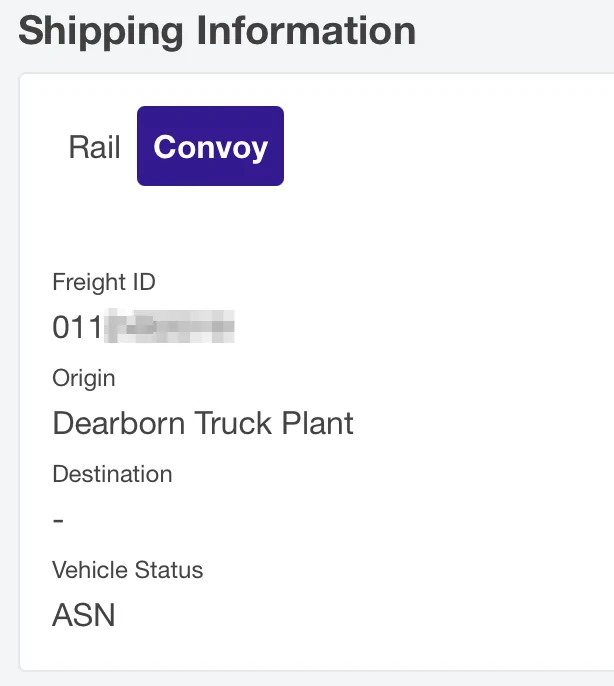Click the word Vehicle in the status label
The height and width of the screenshot is (686, 614).
[88, 570]
